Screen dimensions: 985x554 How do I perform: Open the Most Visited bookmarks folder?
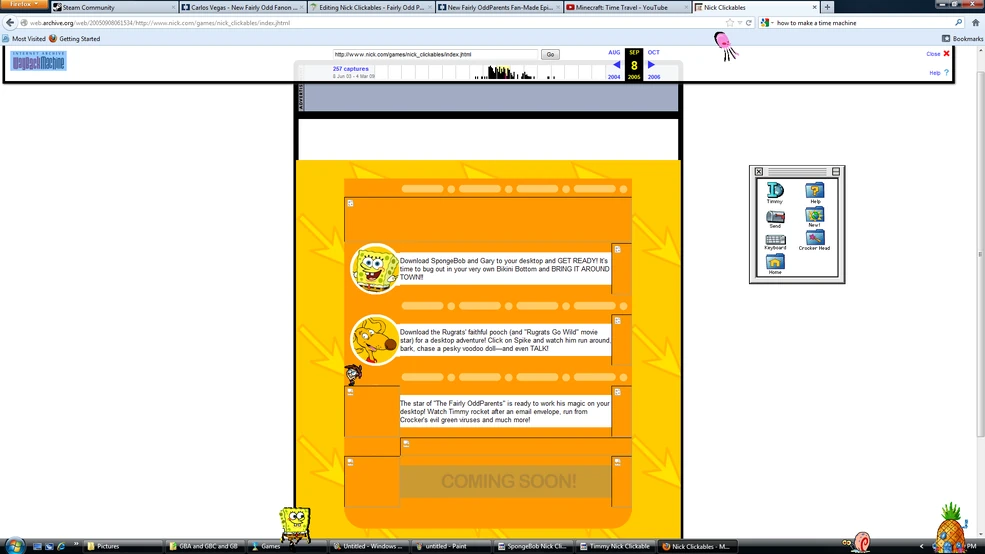click(x=24, y=39)
